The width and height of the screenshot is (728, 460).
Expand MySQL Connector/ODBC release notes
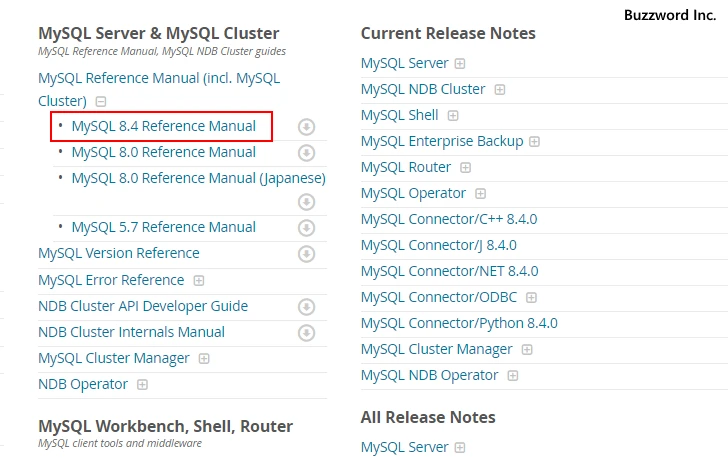pyautogui.click(x=532, y=298)
